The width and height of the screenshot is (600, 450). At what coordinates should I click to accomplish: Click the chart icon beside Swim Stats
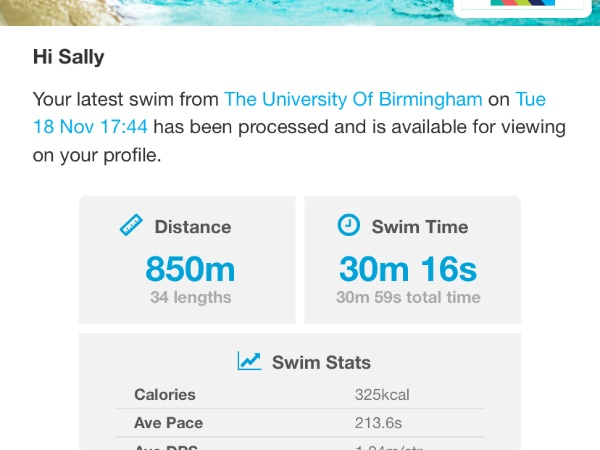249,361
